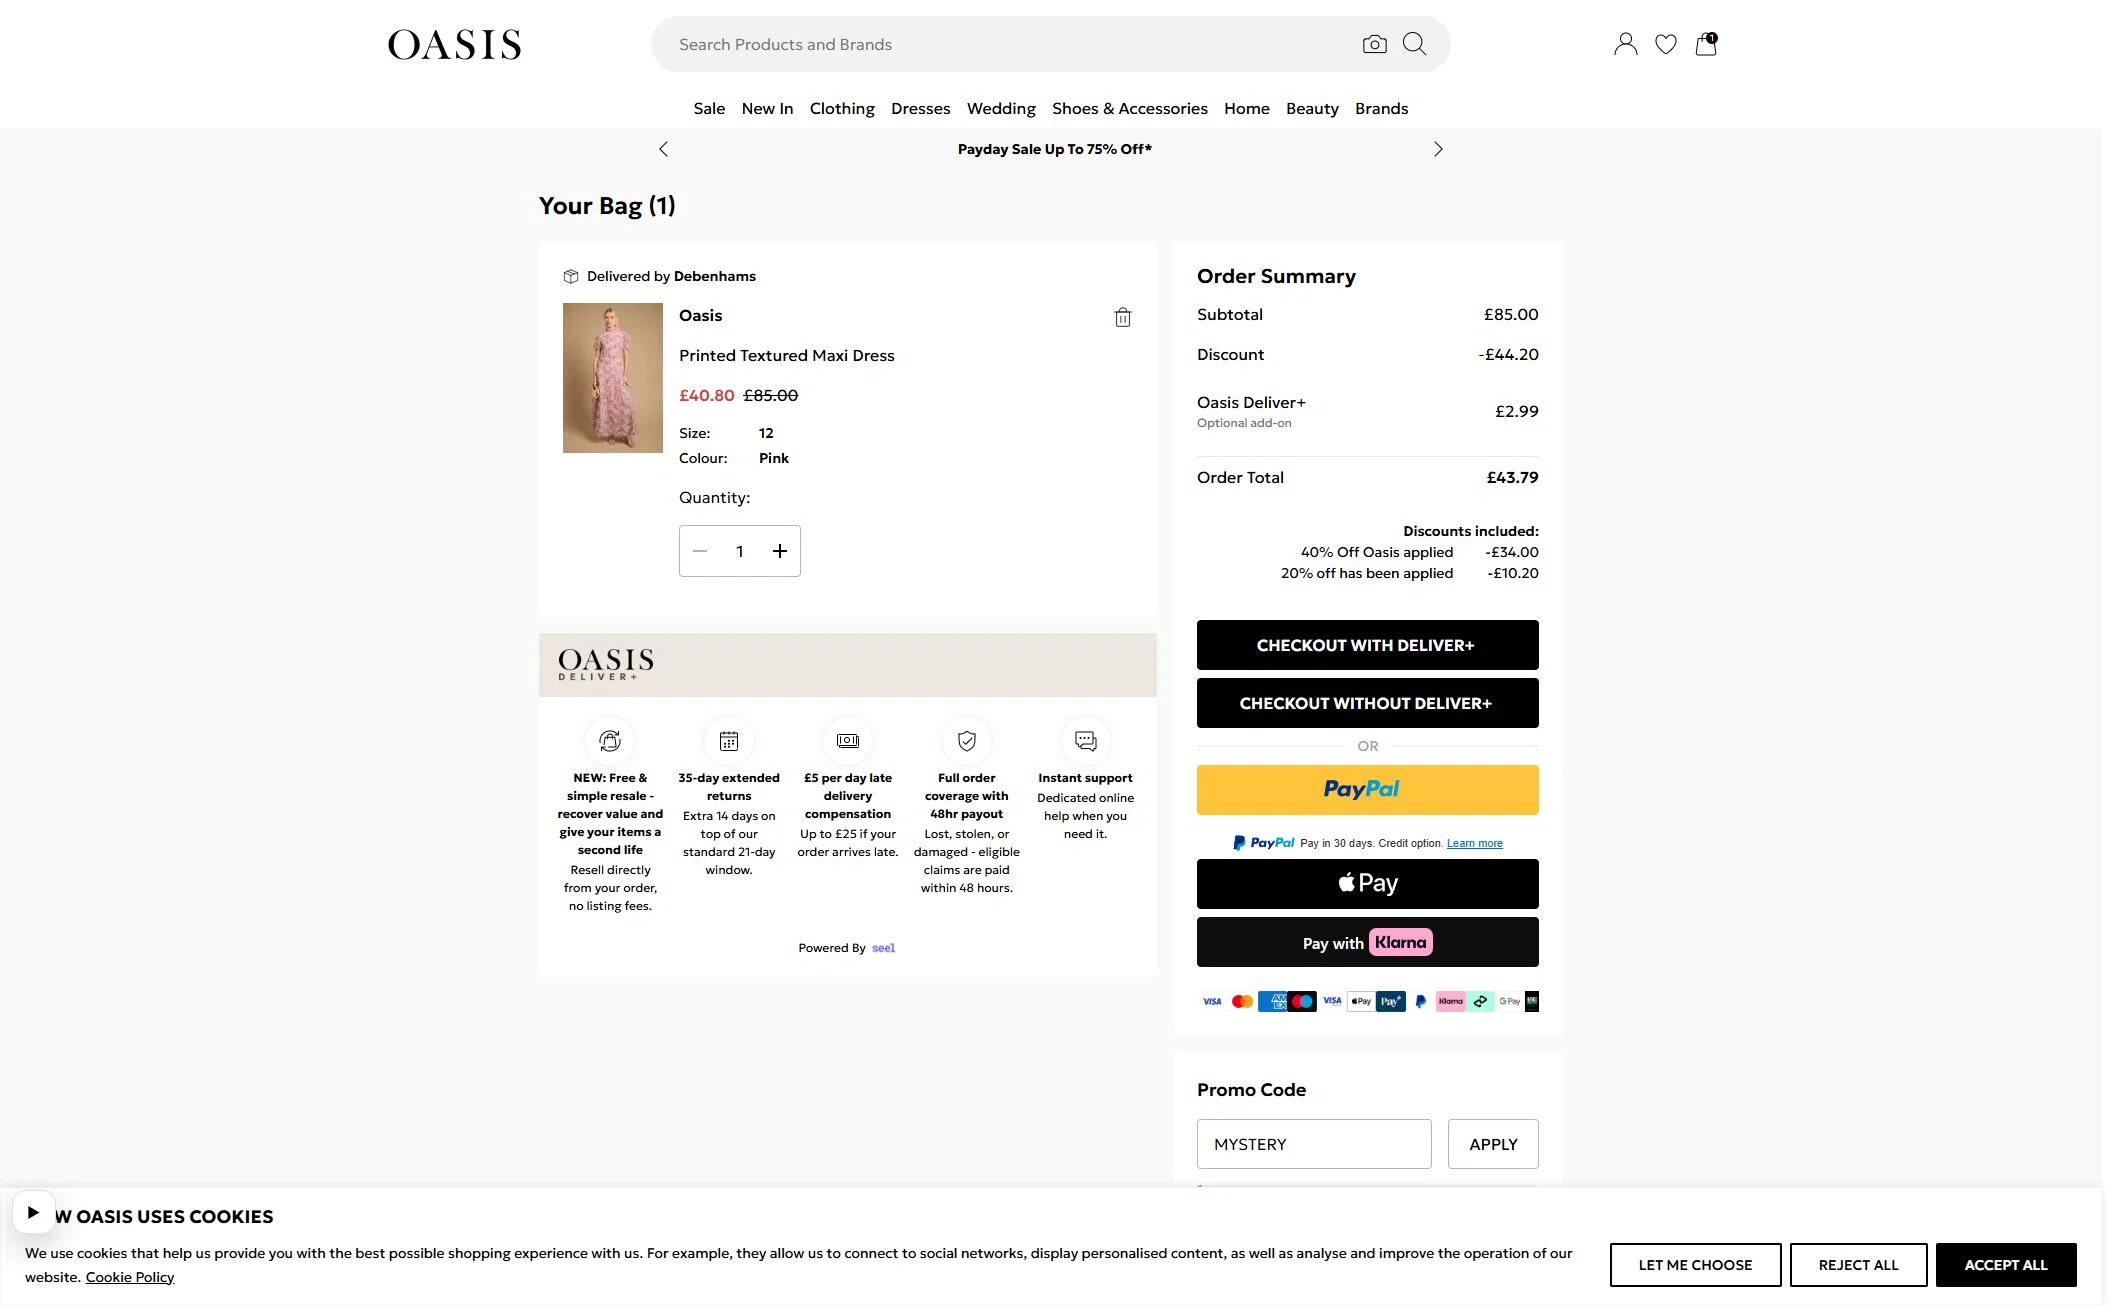Pay with Klarna button
Viewport: 2117px width, 1306px height.
pyautogui.click(x=1367, y=942)
